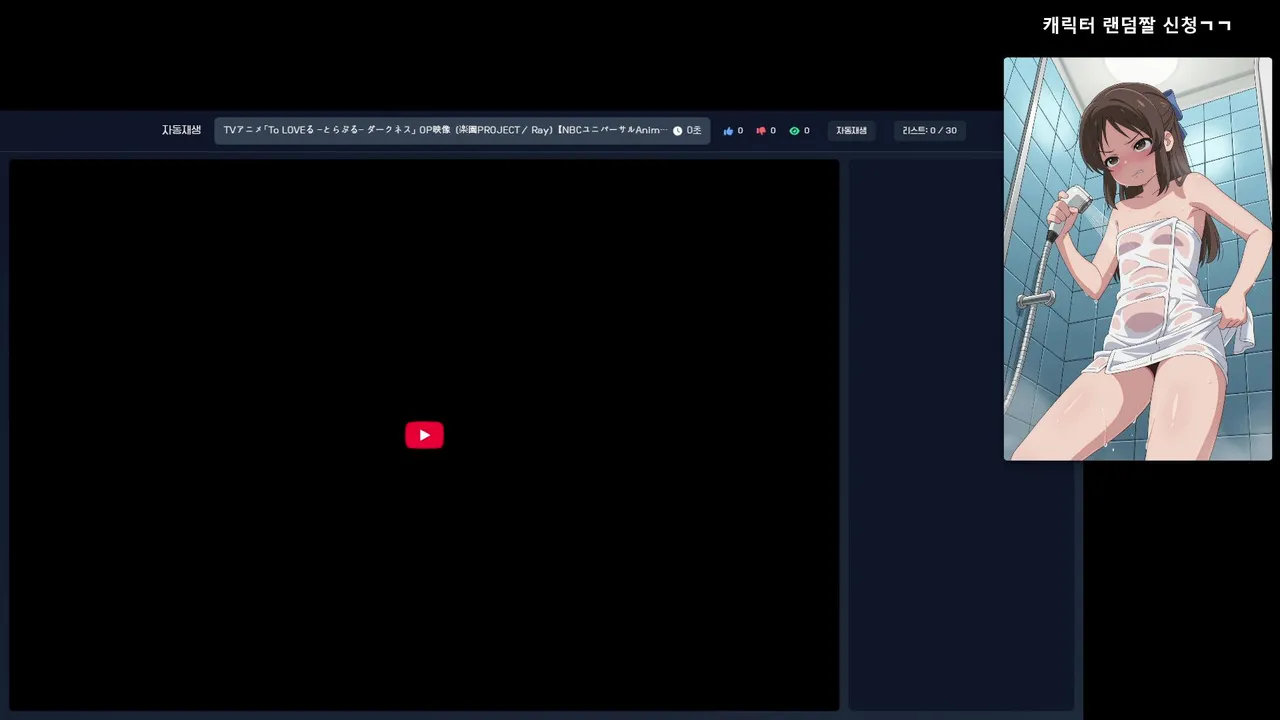Start the video with the red YouTube play button
This screenshot has height=720, width=1280.
click(x=424, y=435)
